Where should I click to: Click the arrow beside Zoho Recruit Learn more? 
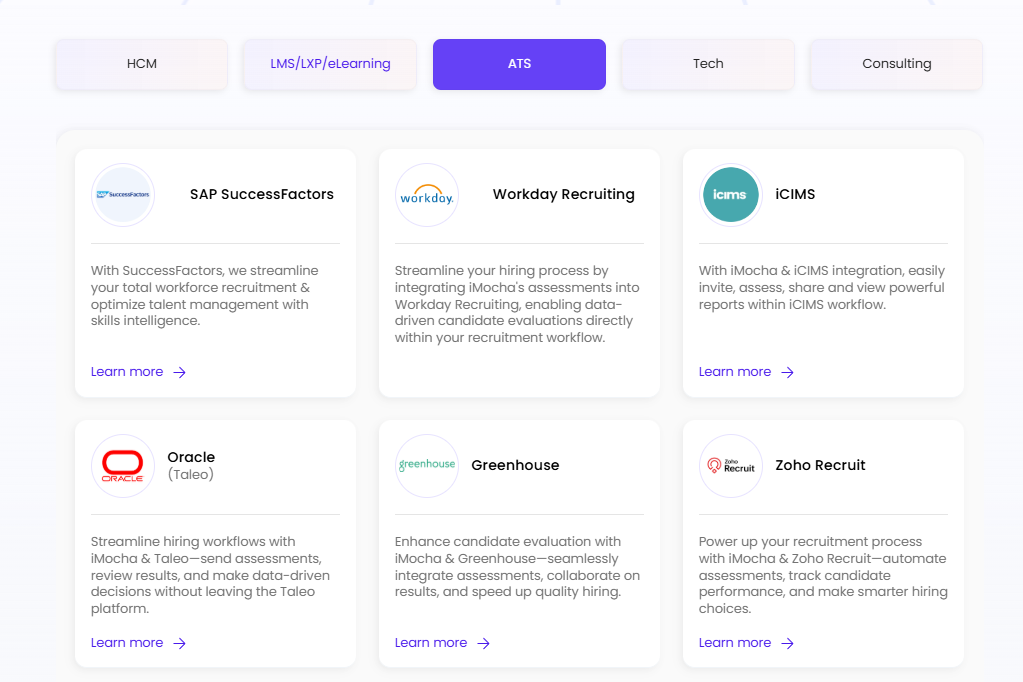click(x=787, y=643)
